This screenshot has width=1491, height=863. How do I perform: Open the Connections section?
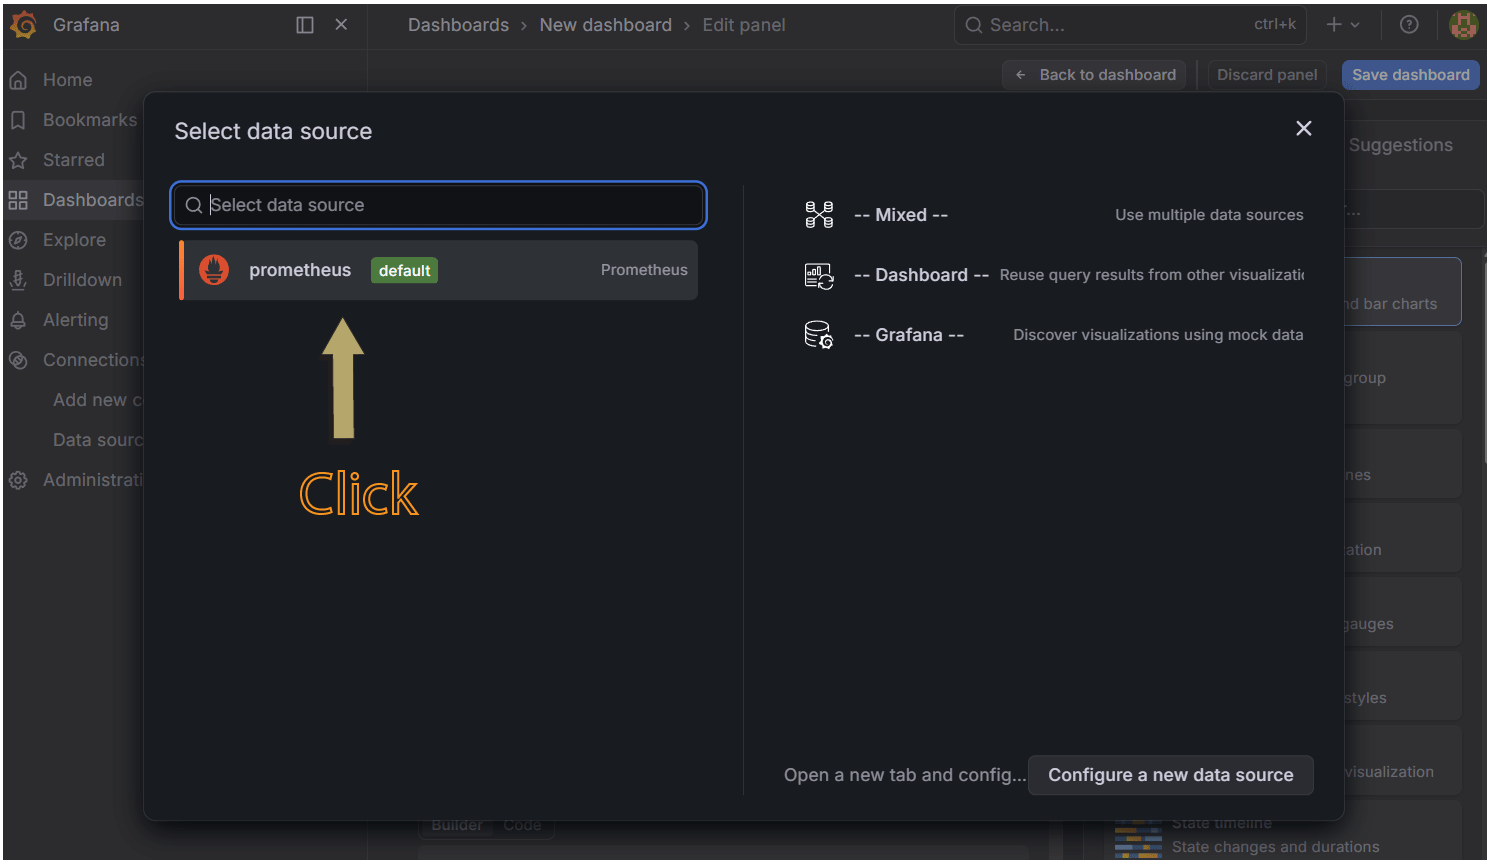pyautogui.click(x=92, y=359)
